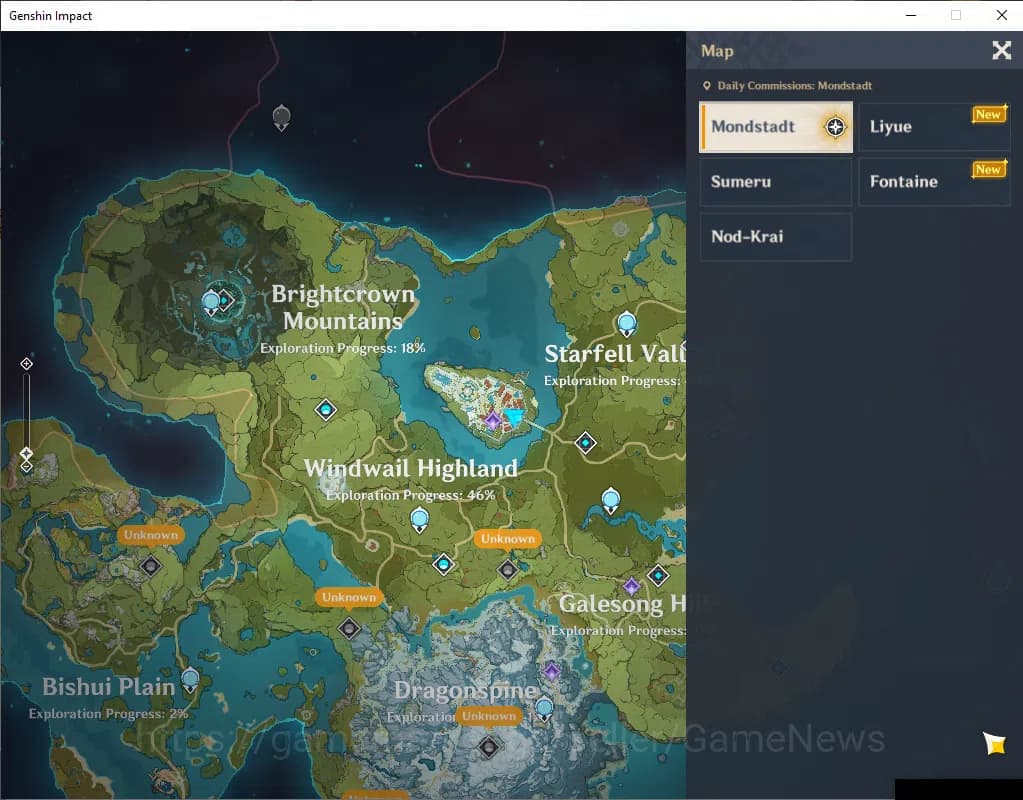The image size is (1023, 800).
Task: Close the Genshin Impact window
Action: [1001, 15]
